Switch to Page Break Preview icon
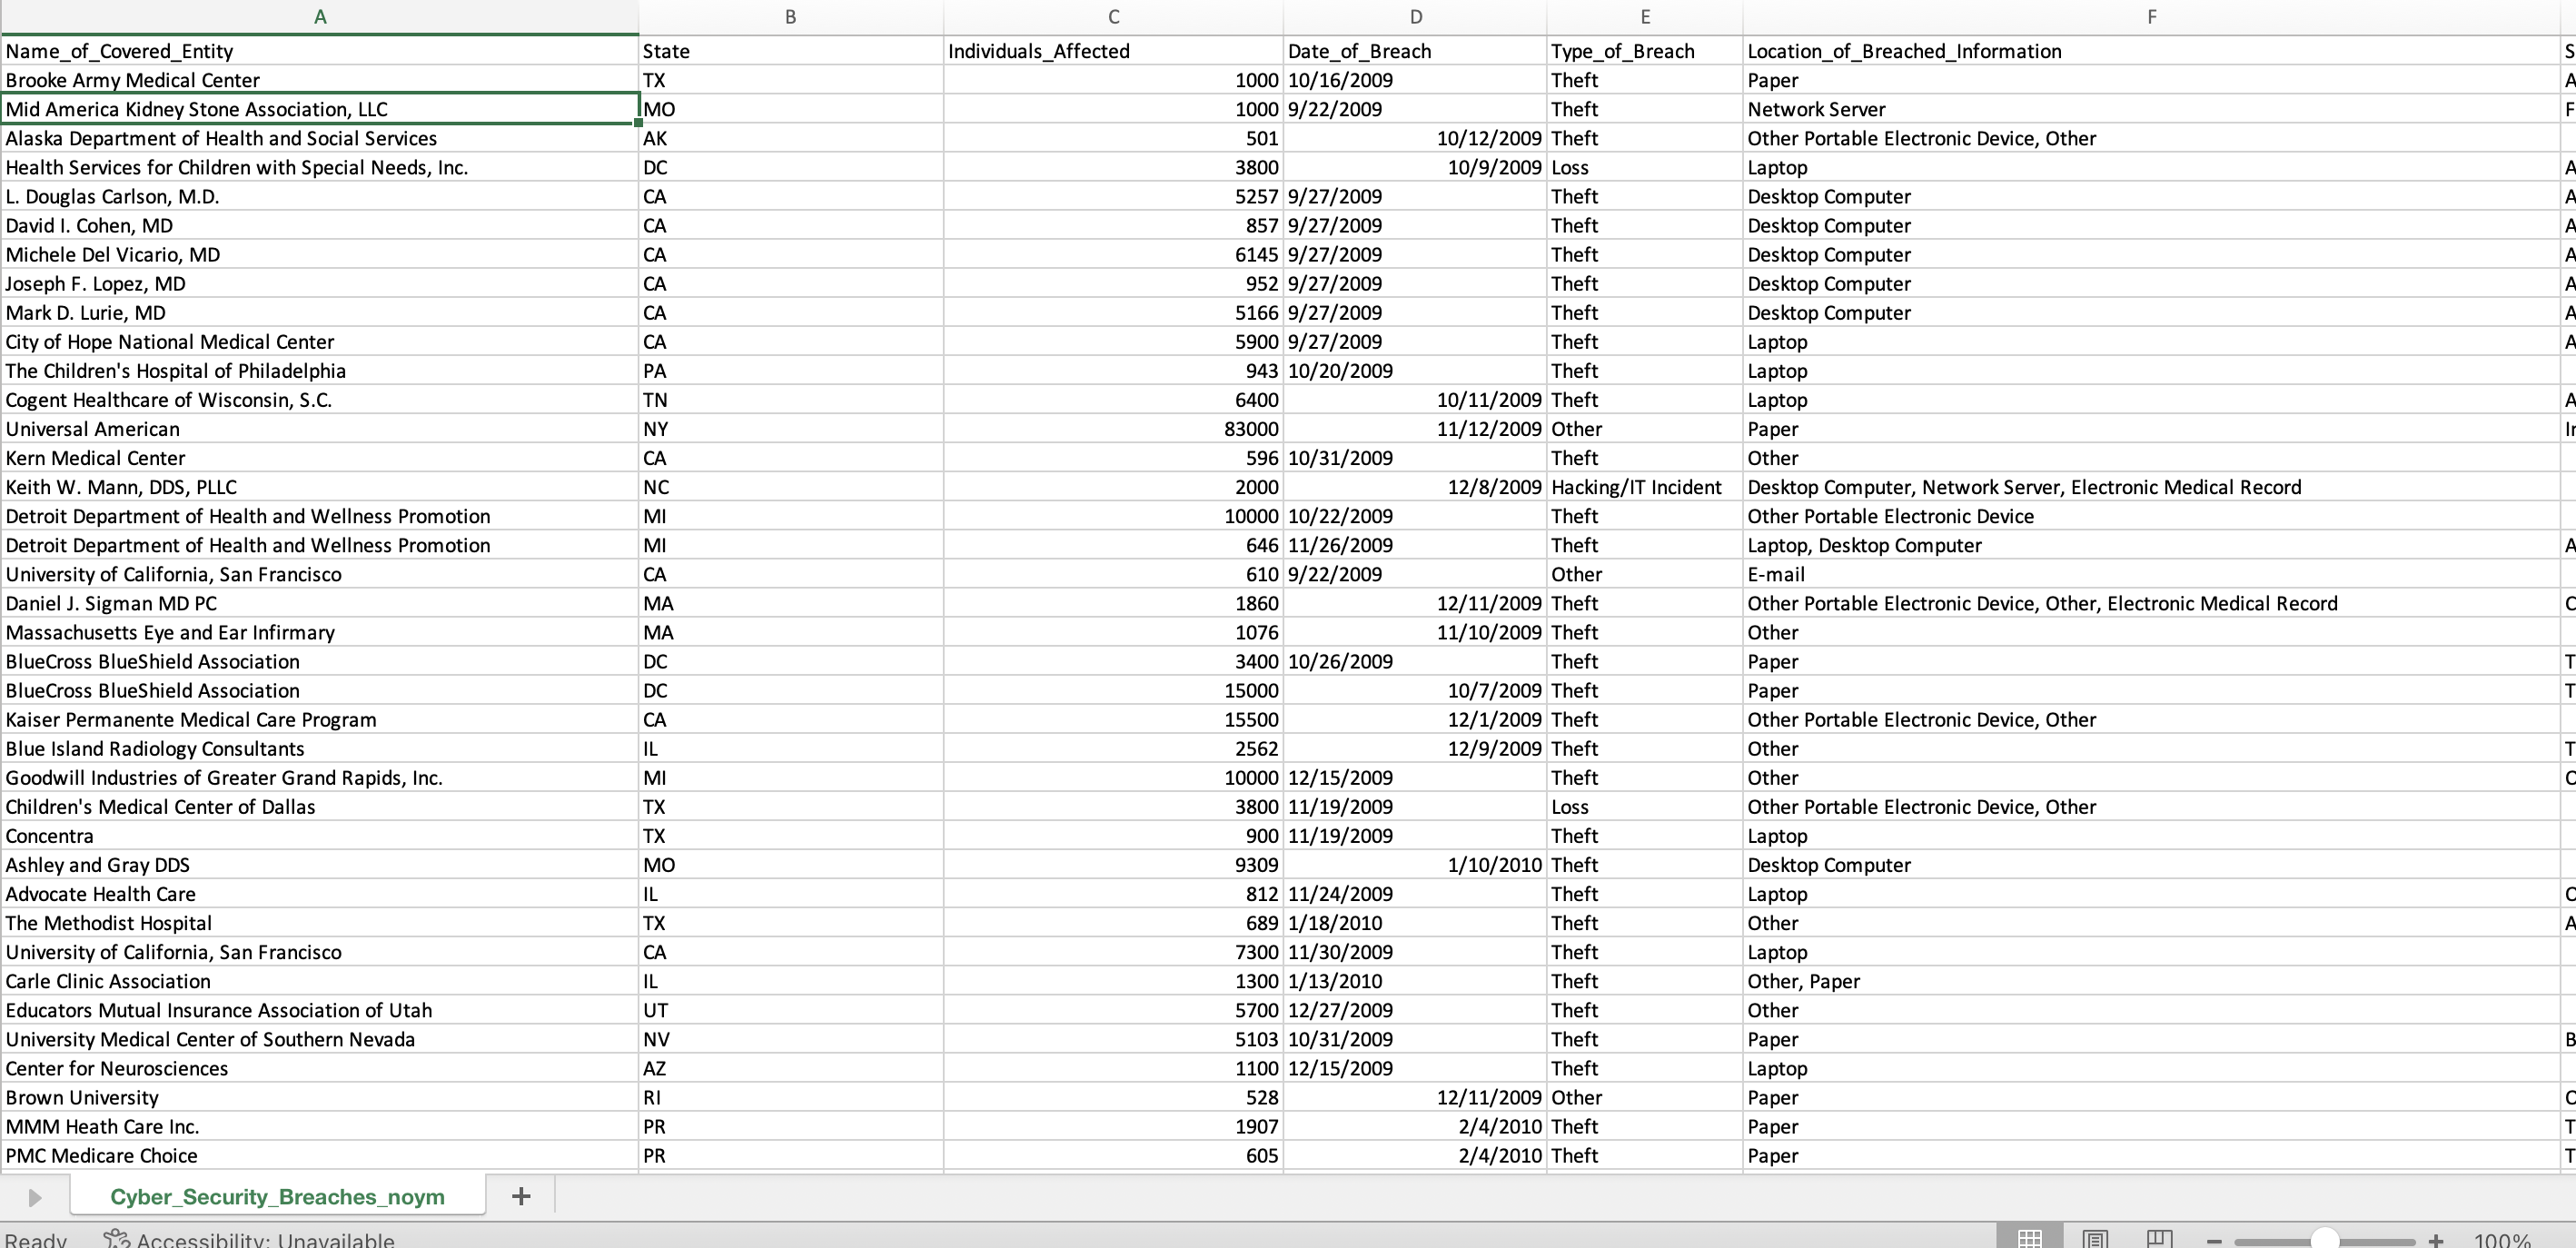 click(2160, 1238)
